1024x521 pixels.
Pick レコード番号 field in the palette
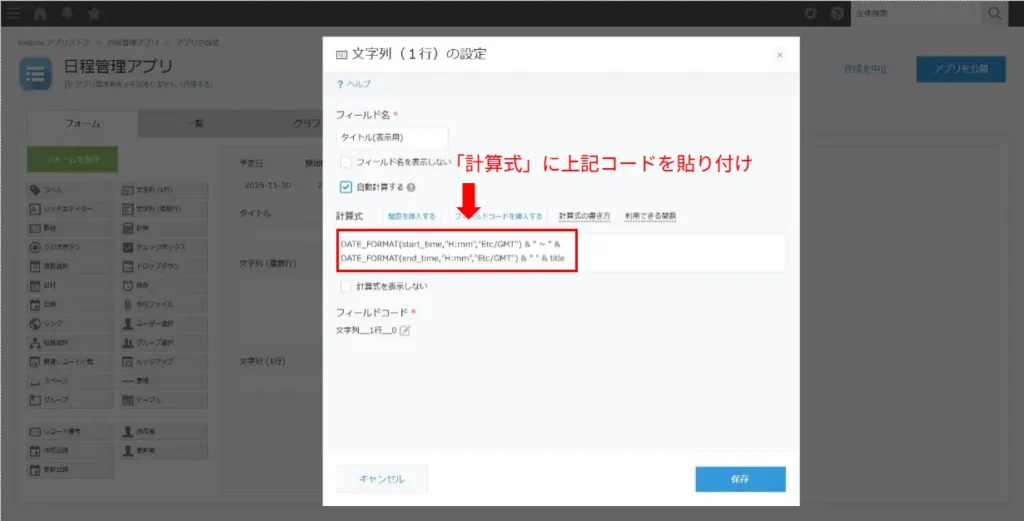[x=71, y=432]
